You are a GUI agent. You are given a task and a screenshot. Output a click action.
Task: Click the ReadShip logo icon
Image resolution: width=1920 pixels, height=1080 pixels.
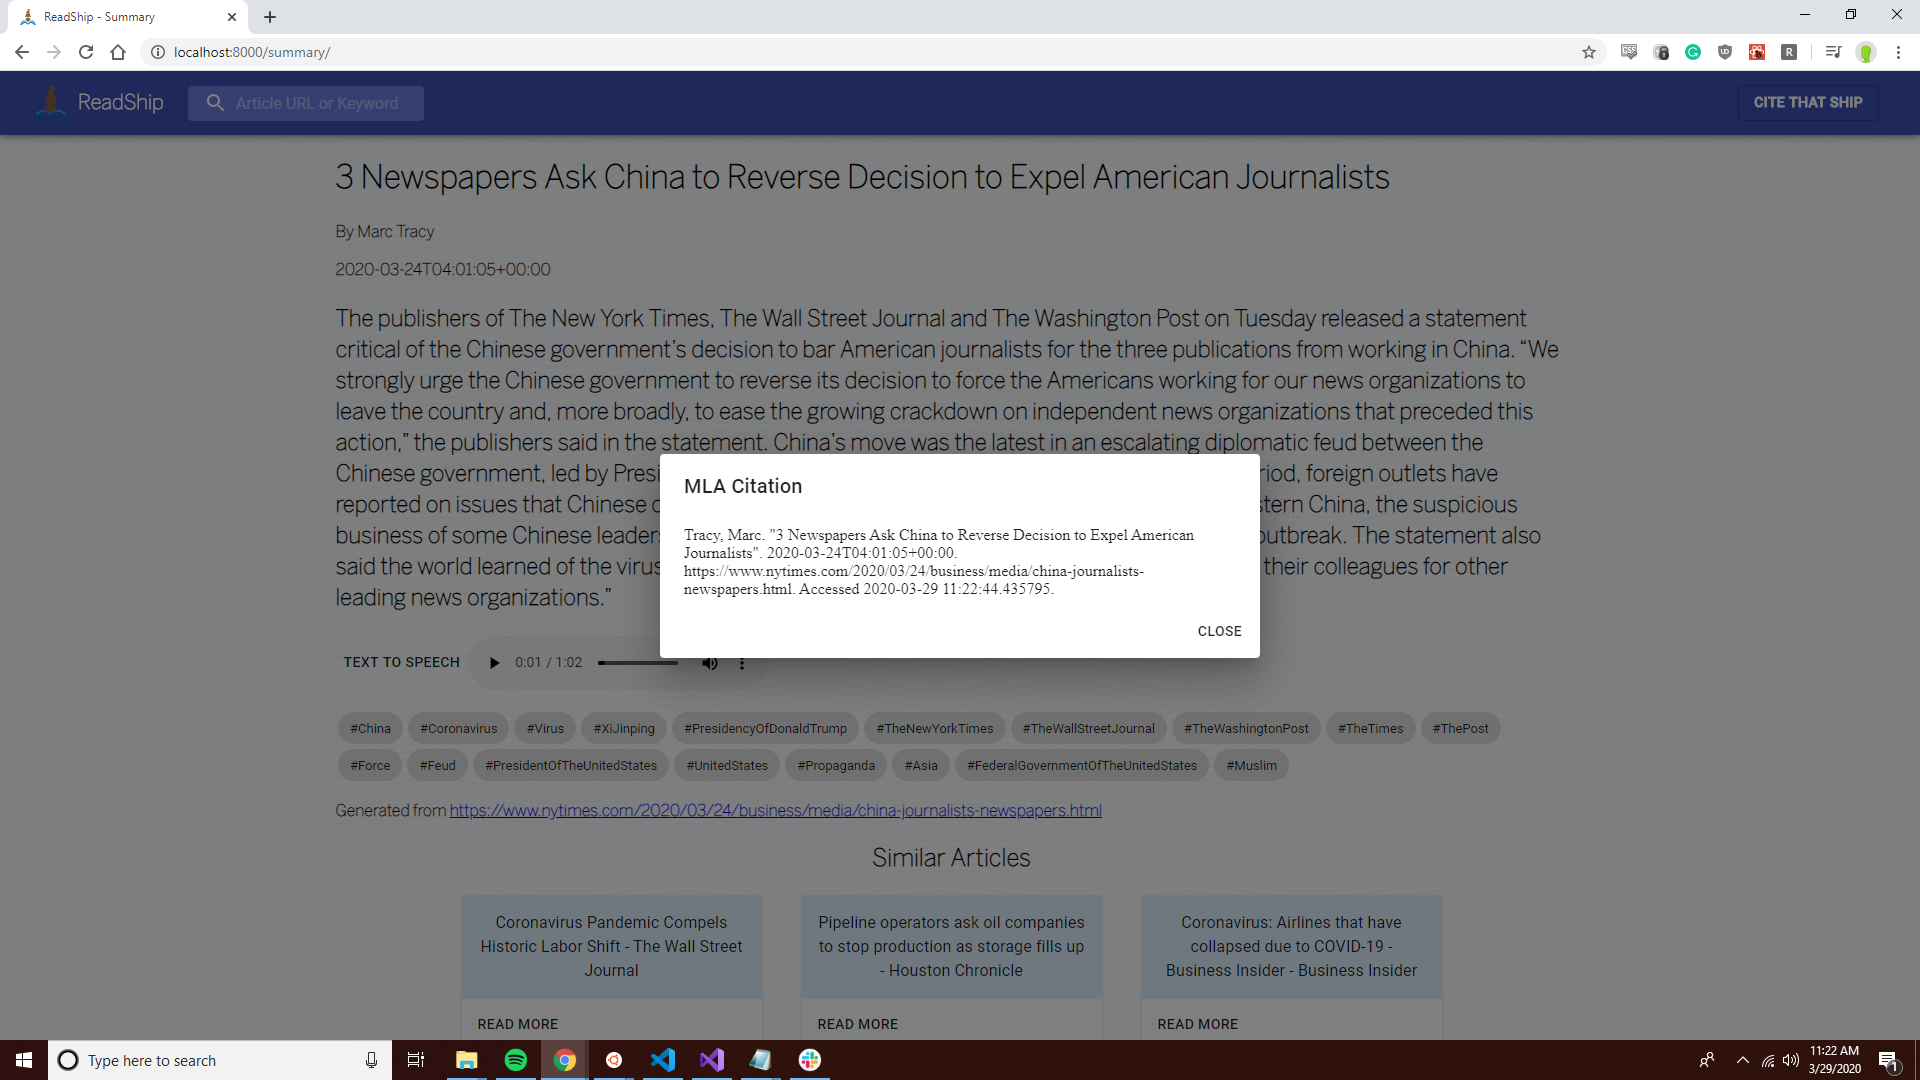pos(50,102)
